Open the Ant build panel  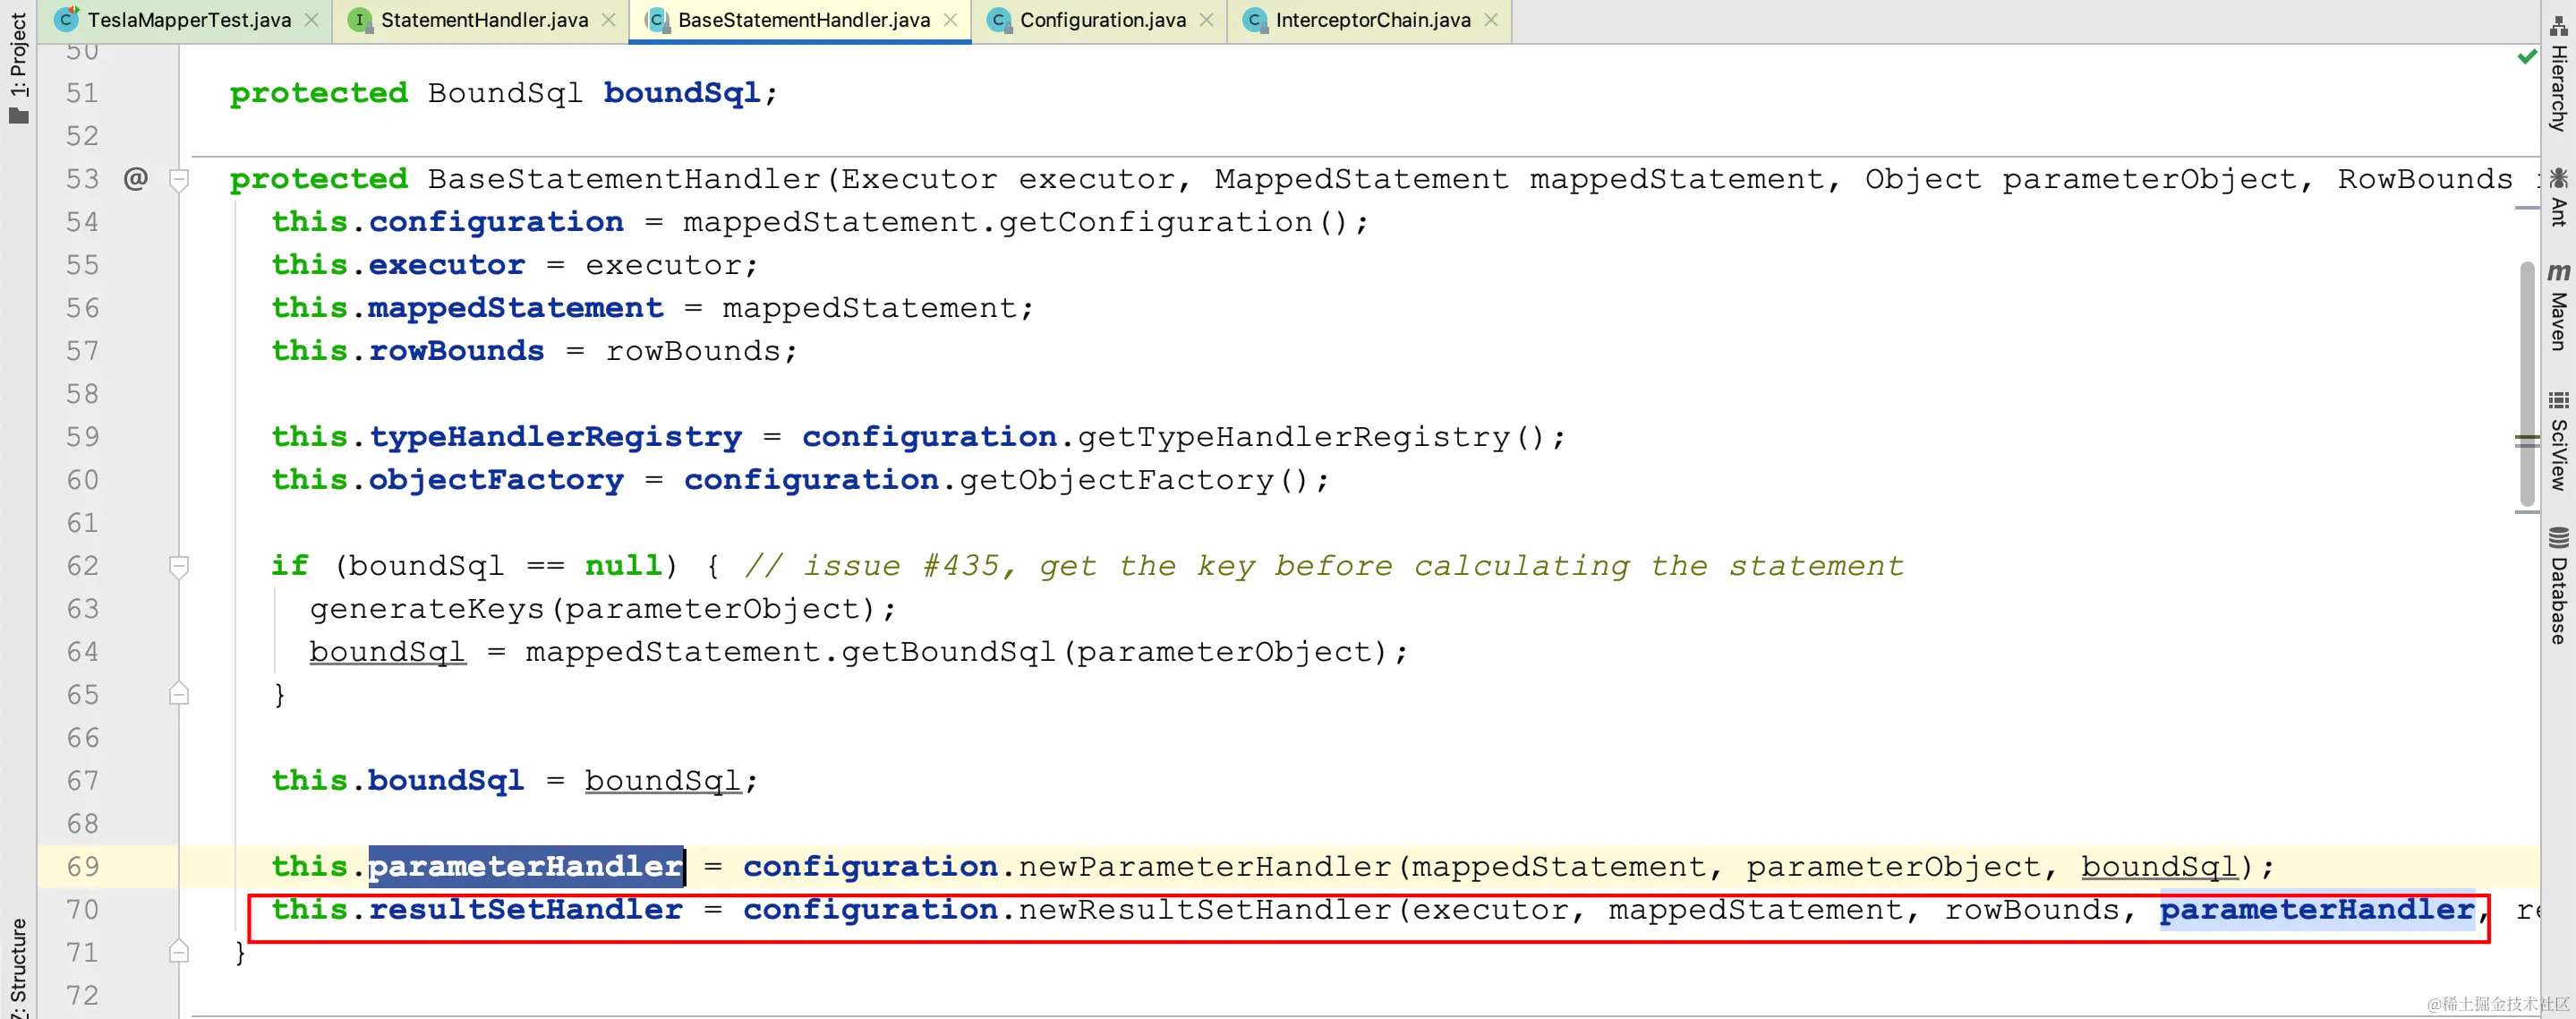tap(2558, 198)
